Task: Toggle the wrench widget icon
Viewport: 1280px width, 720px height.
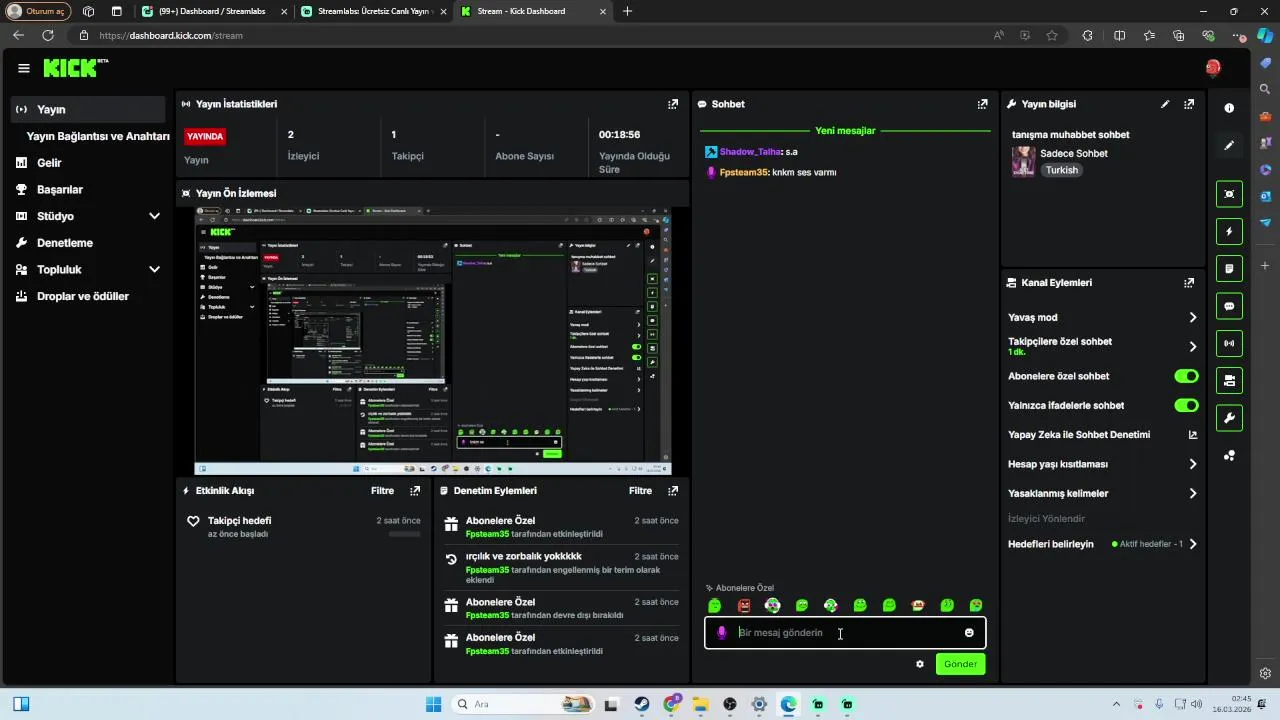Action: point(1229,418)
